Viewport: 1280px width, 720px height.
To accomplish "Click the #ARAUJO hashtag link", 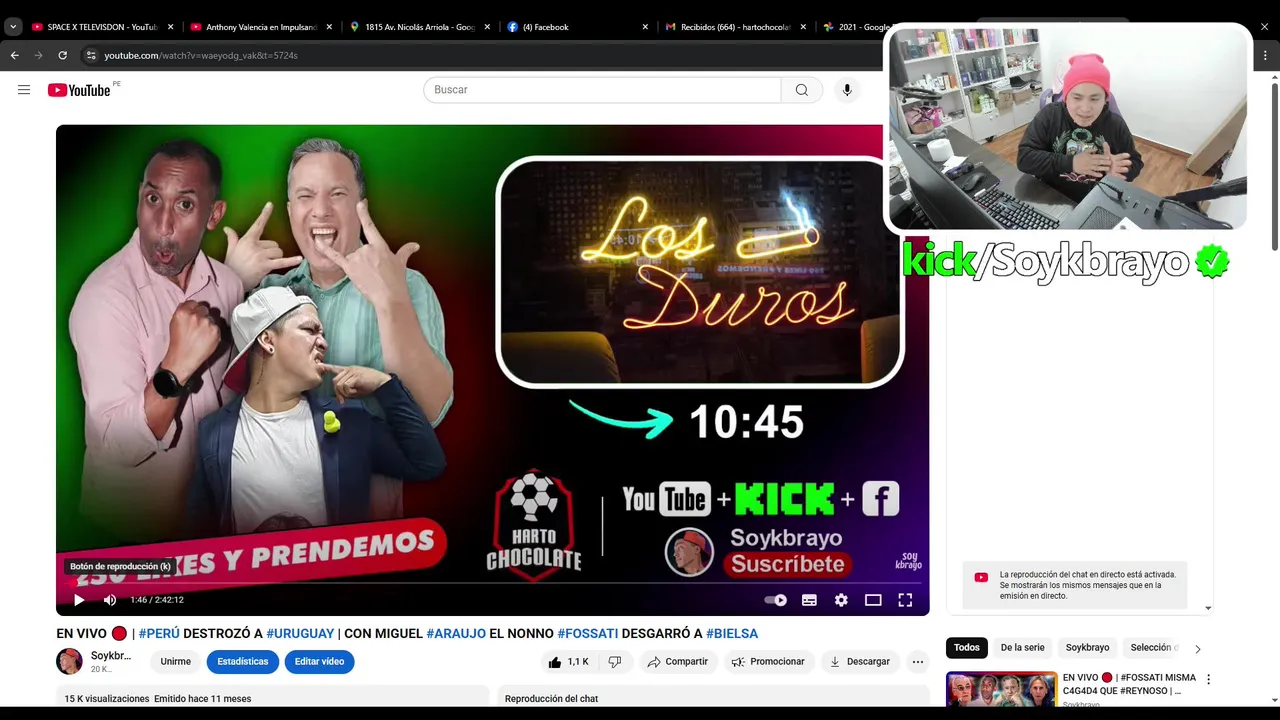I will click(456, 634).
